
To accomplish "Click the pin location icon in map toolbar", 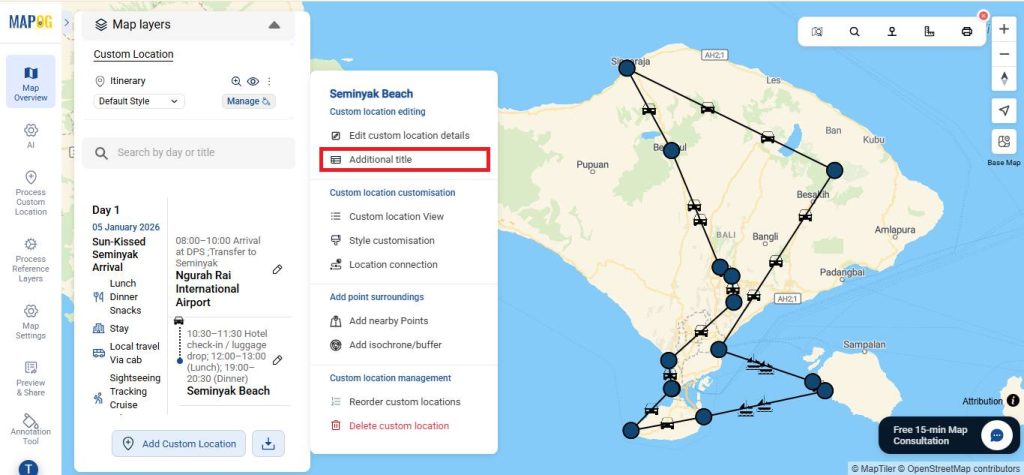I will [x=891, y=31].
